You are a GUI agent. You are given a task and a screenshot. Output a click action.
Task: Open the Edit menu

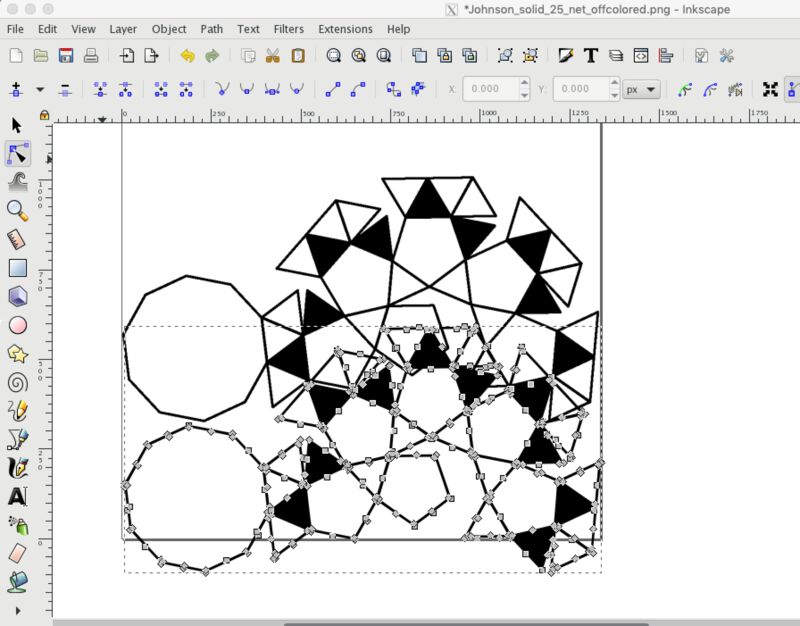pos(47,29)
